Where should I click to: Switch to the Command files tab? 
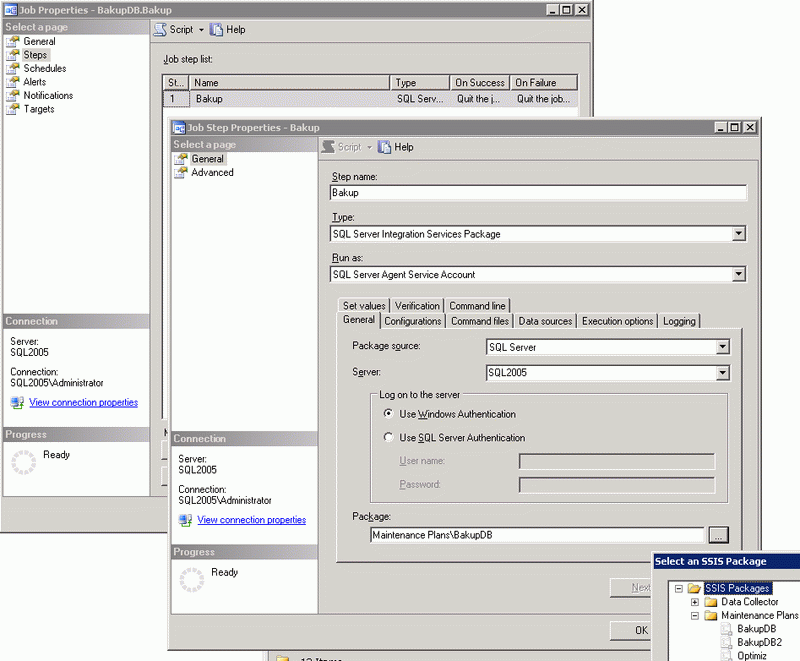click(480, 321)
